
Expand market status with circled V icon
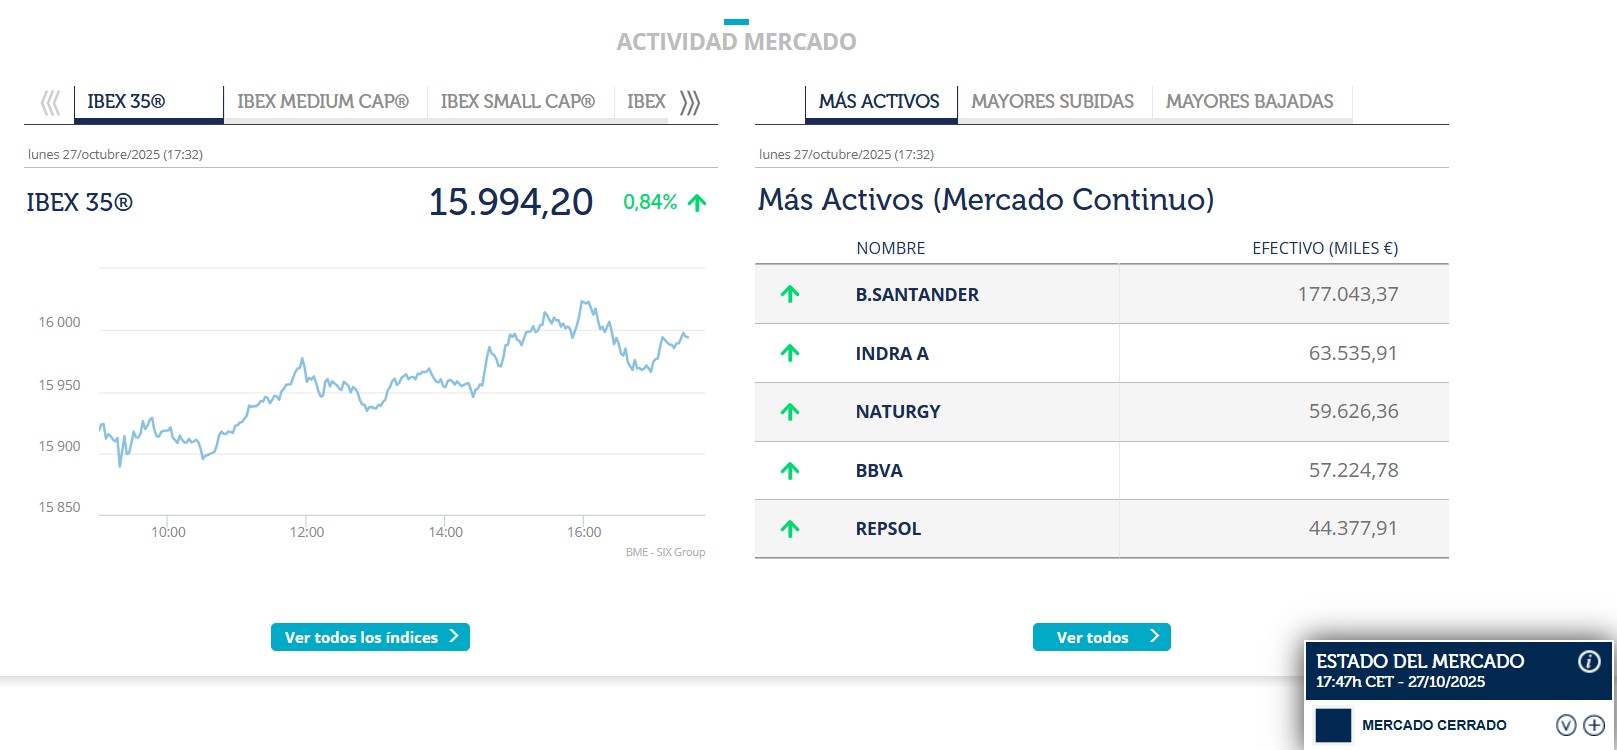1566,725
